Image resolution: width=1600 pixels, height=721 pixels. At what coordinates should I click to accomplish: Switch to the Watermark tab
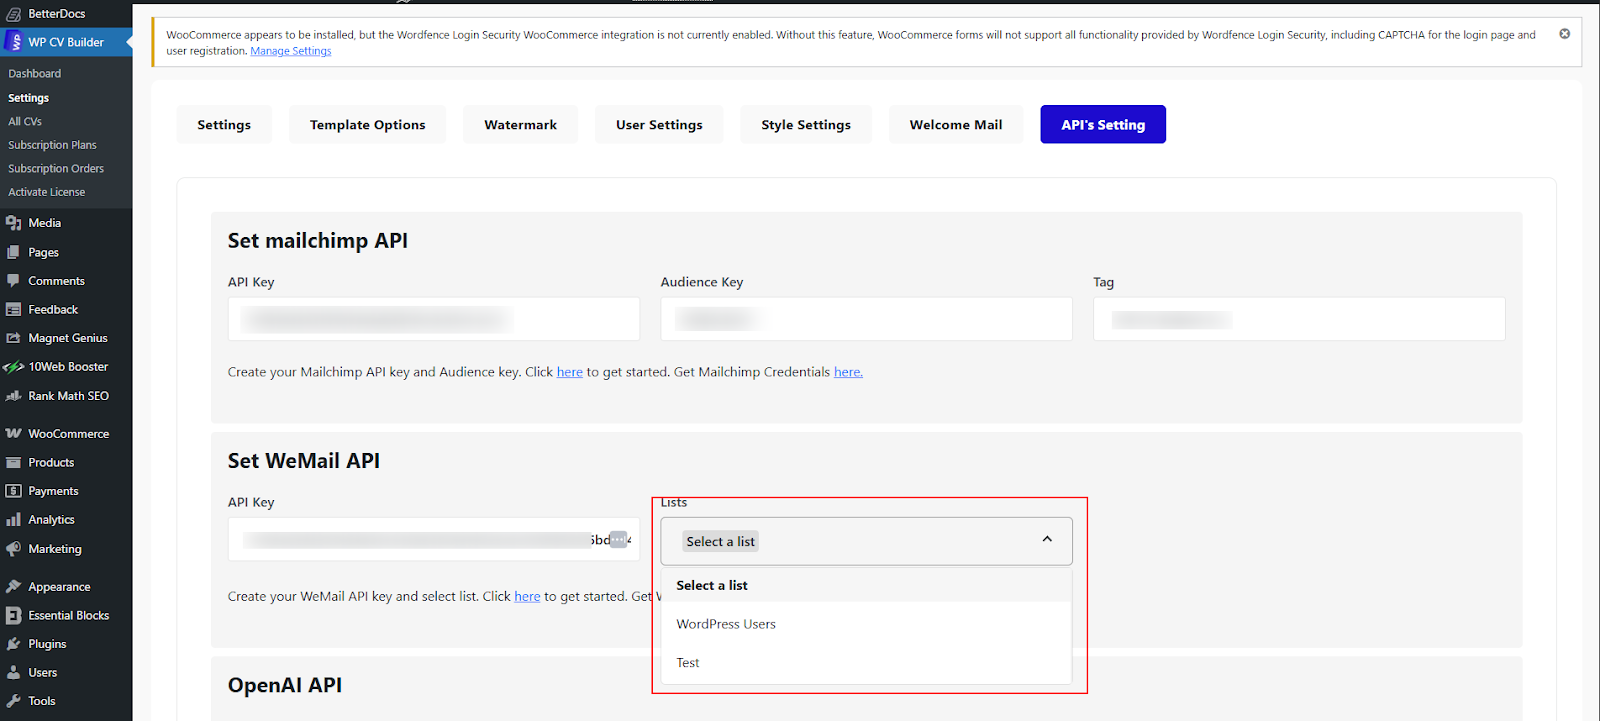coord(520,124)
